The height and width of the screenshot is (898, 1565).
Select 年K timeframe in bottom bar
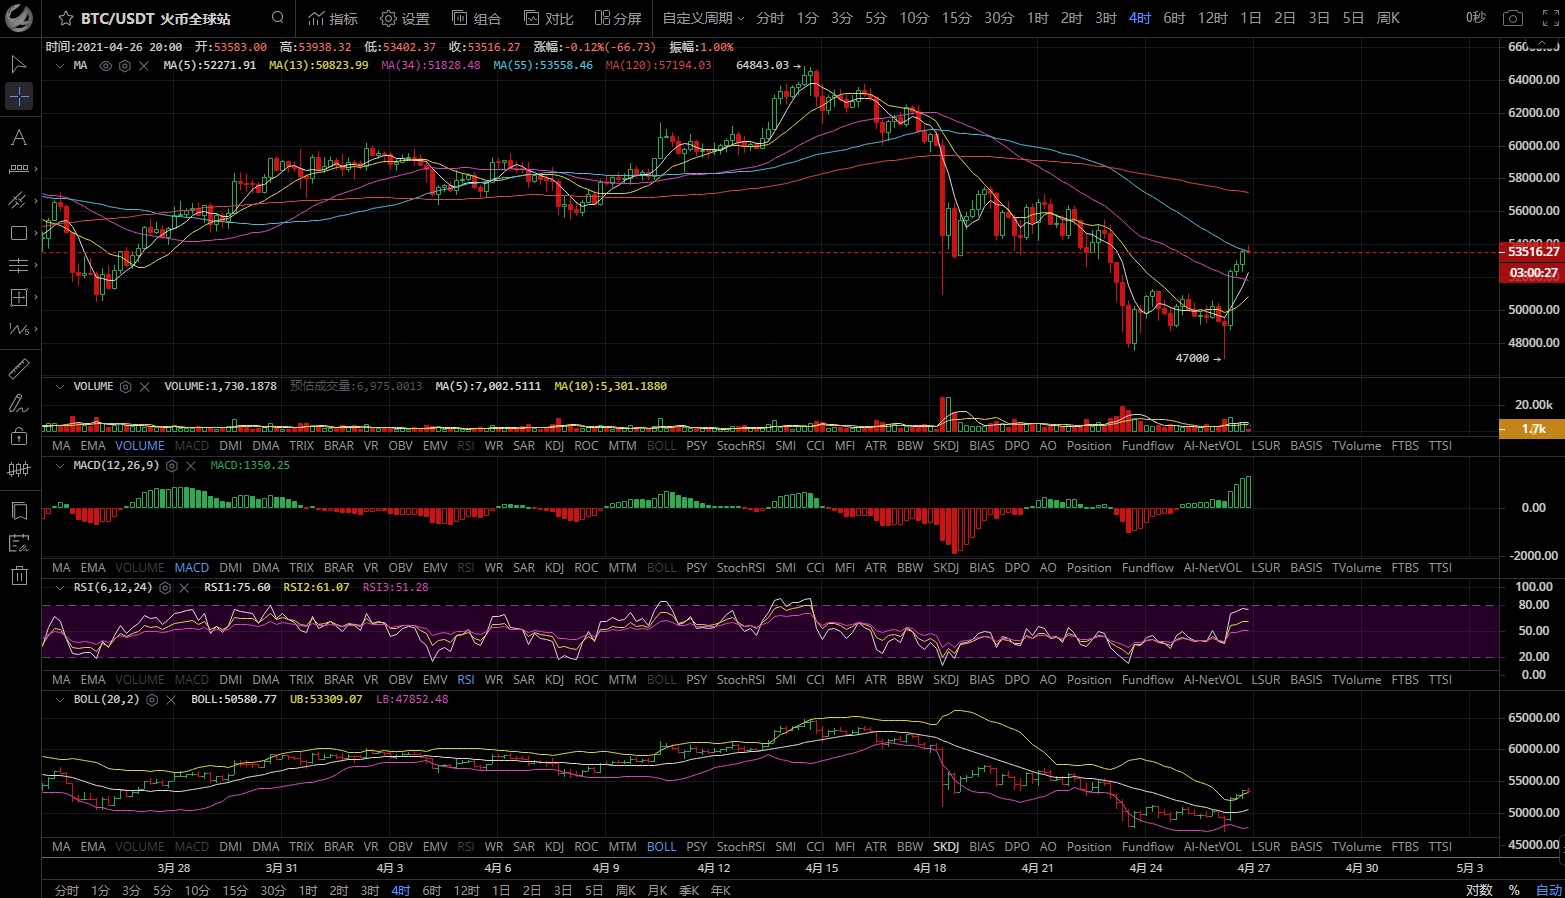720,890
